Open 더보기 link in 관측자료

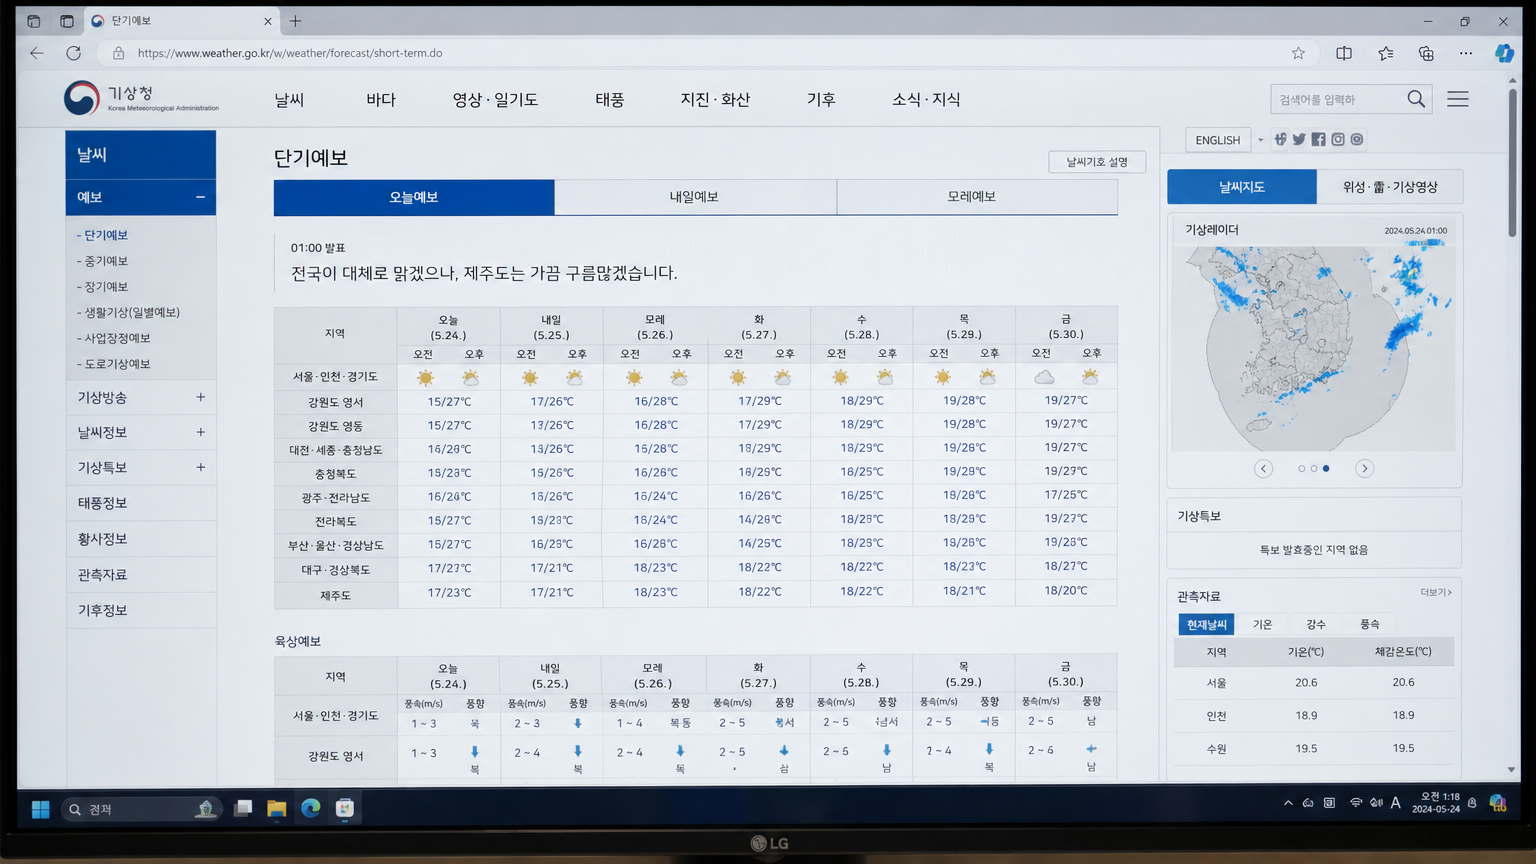point(1436,592)
